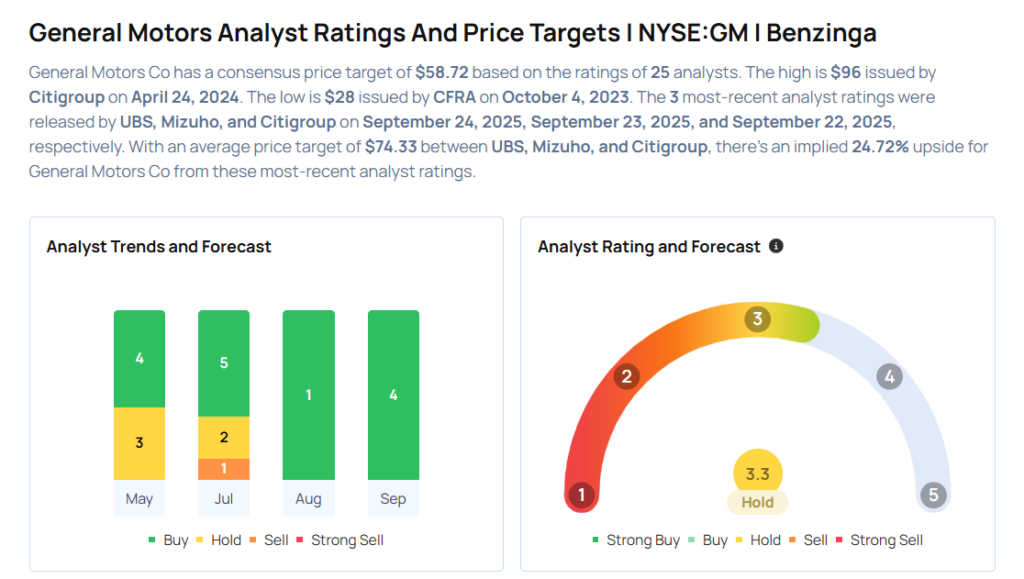Select the September green Buy bar
1024x579 pixels.
[x=393, y=395]
